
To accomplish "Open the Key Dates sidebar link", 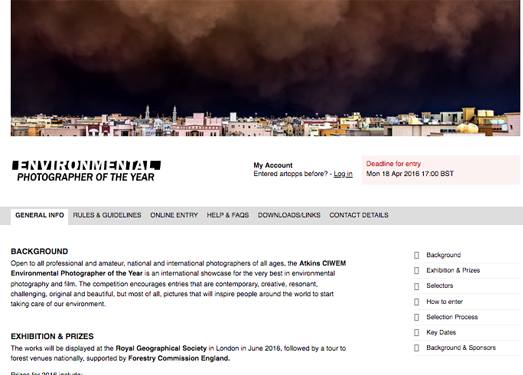I will click(x=441, y=332).
